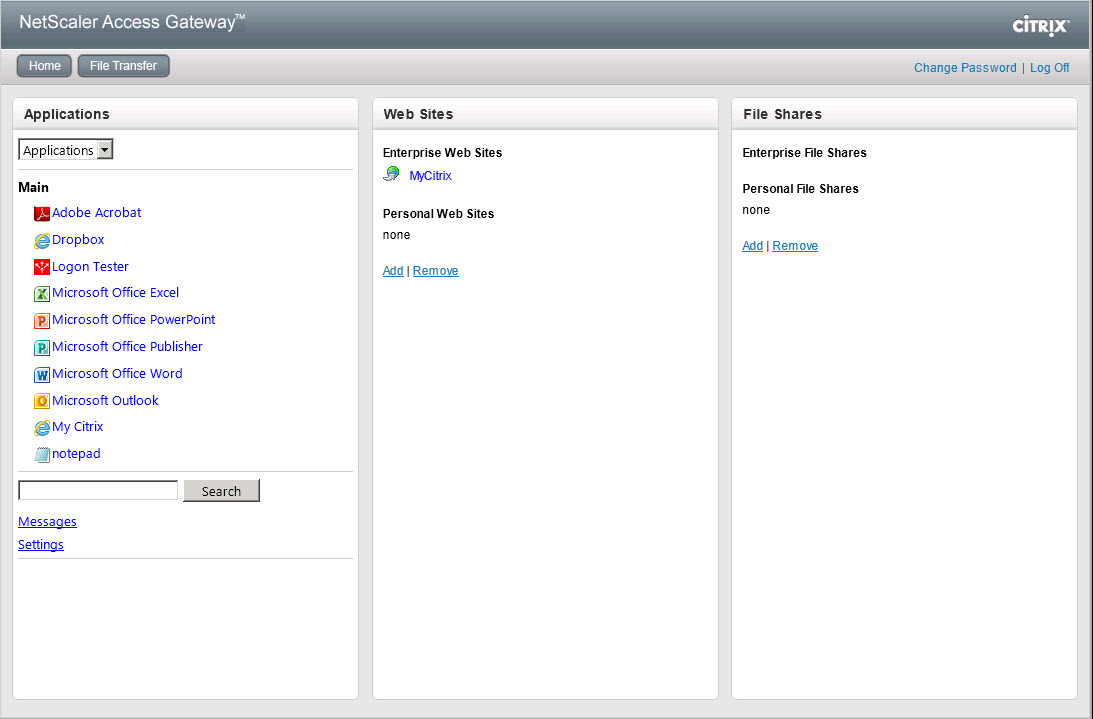Click the Logon Tester icon
The height and width of the screenshot is (719, 1093).
[x=42, y=267]
